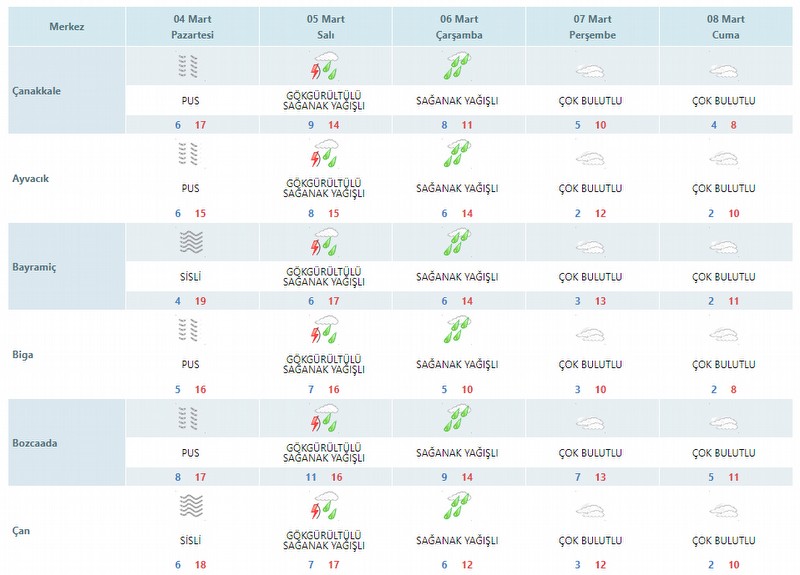The height and width of the screenshot is (575, 800).
Task: Click Bayramiç's fog icon for 04 Mart
Action: point(191,242)
